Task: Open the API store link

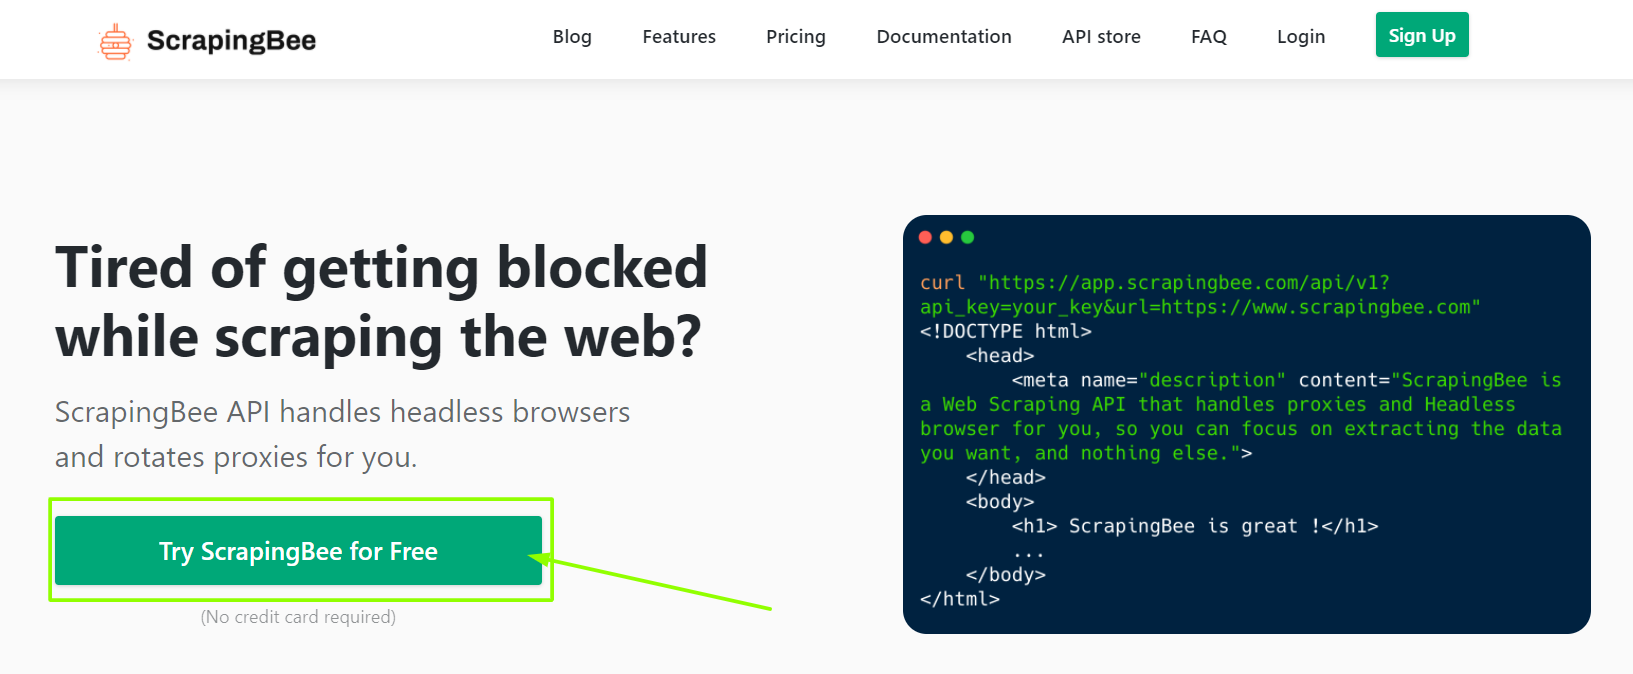Action: click(1101, 37)
